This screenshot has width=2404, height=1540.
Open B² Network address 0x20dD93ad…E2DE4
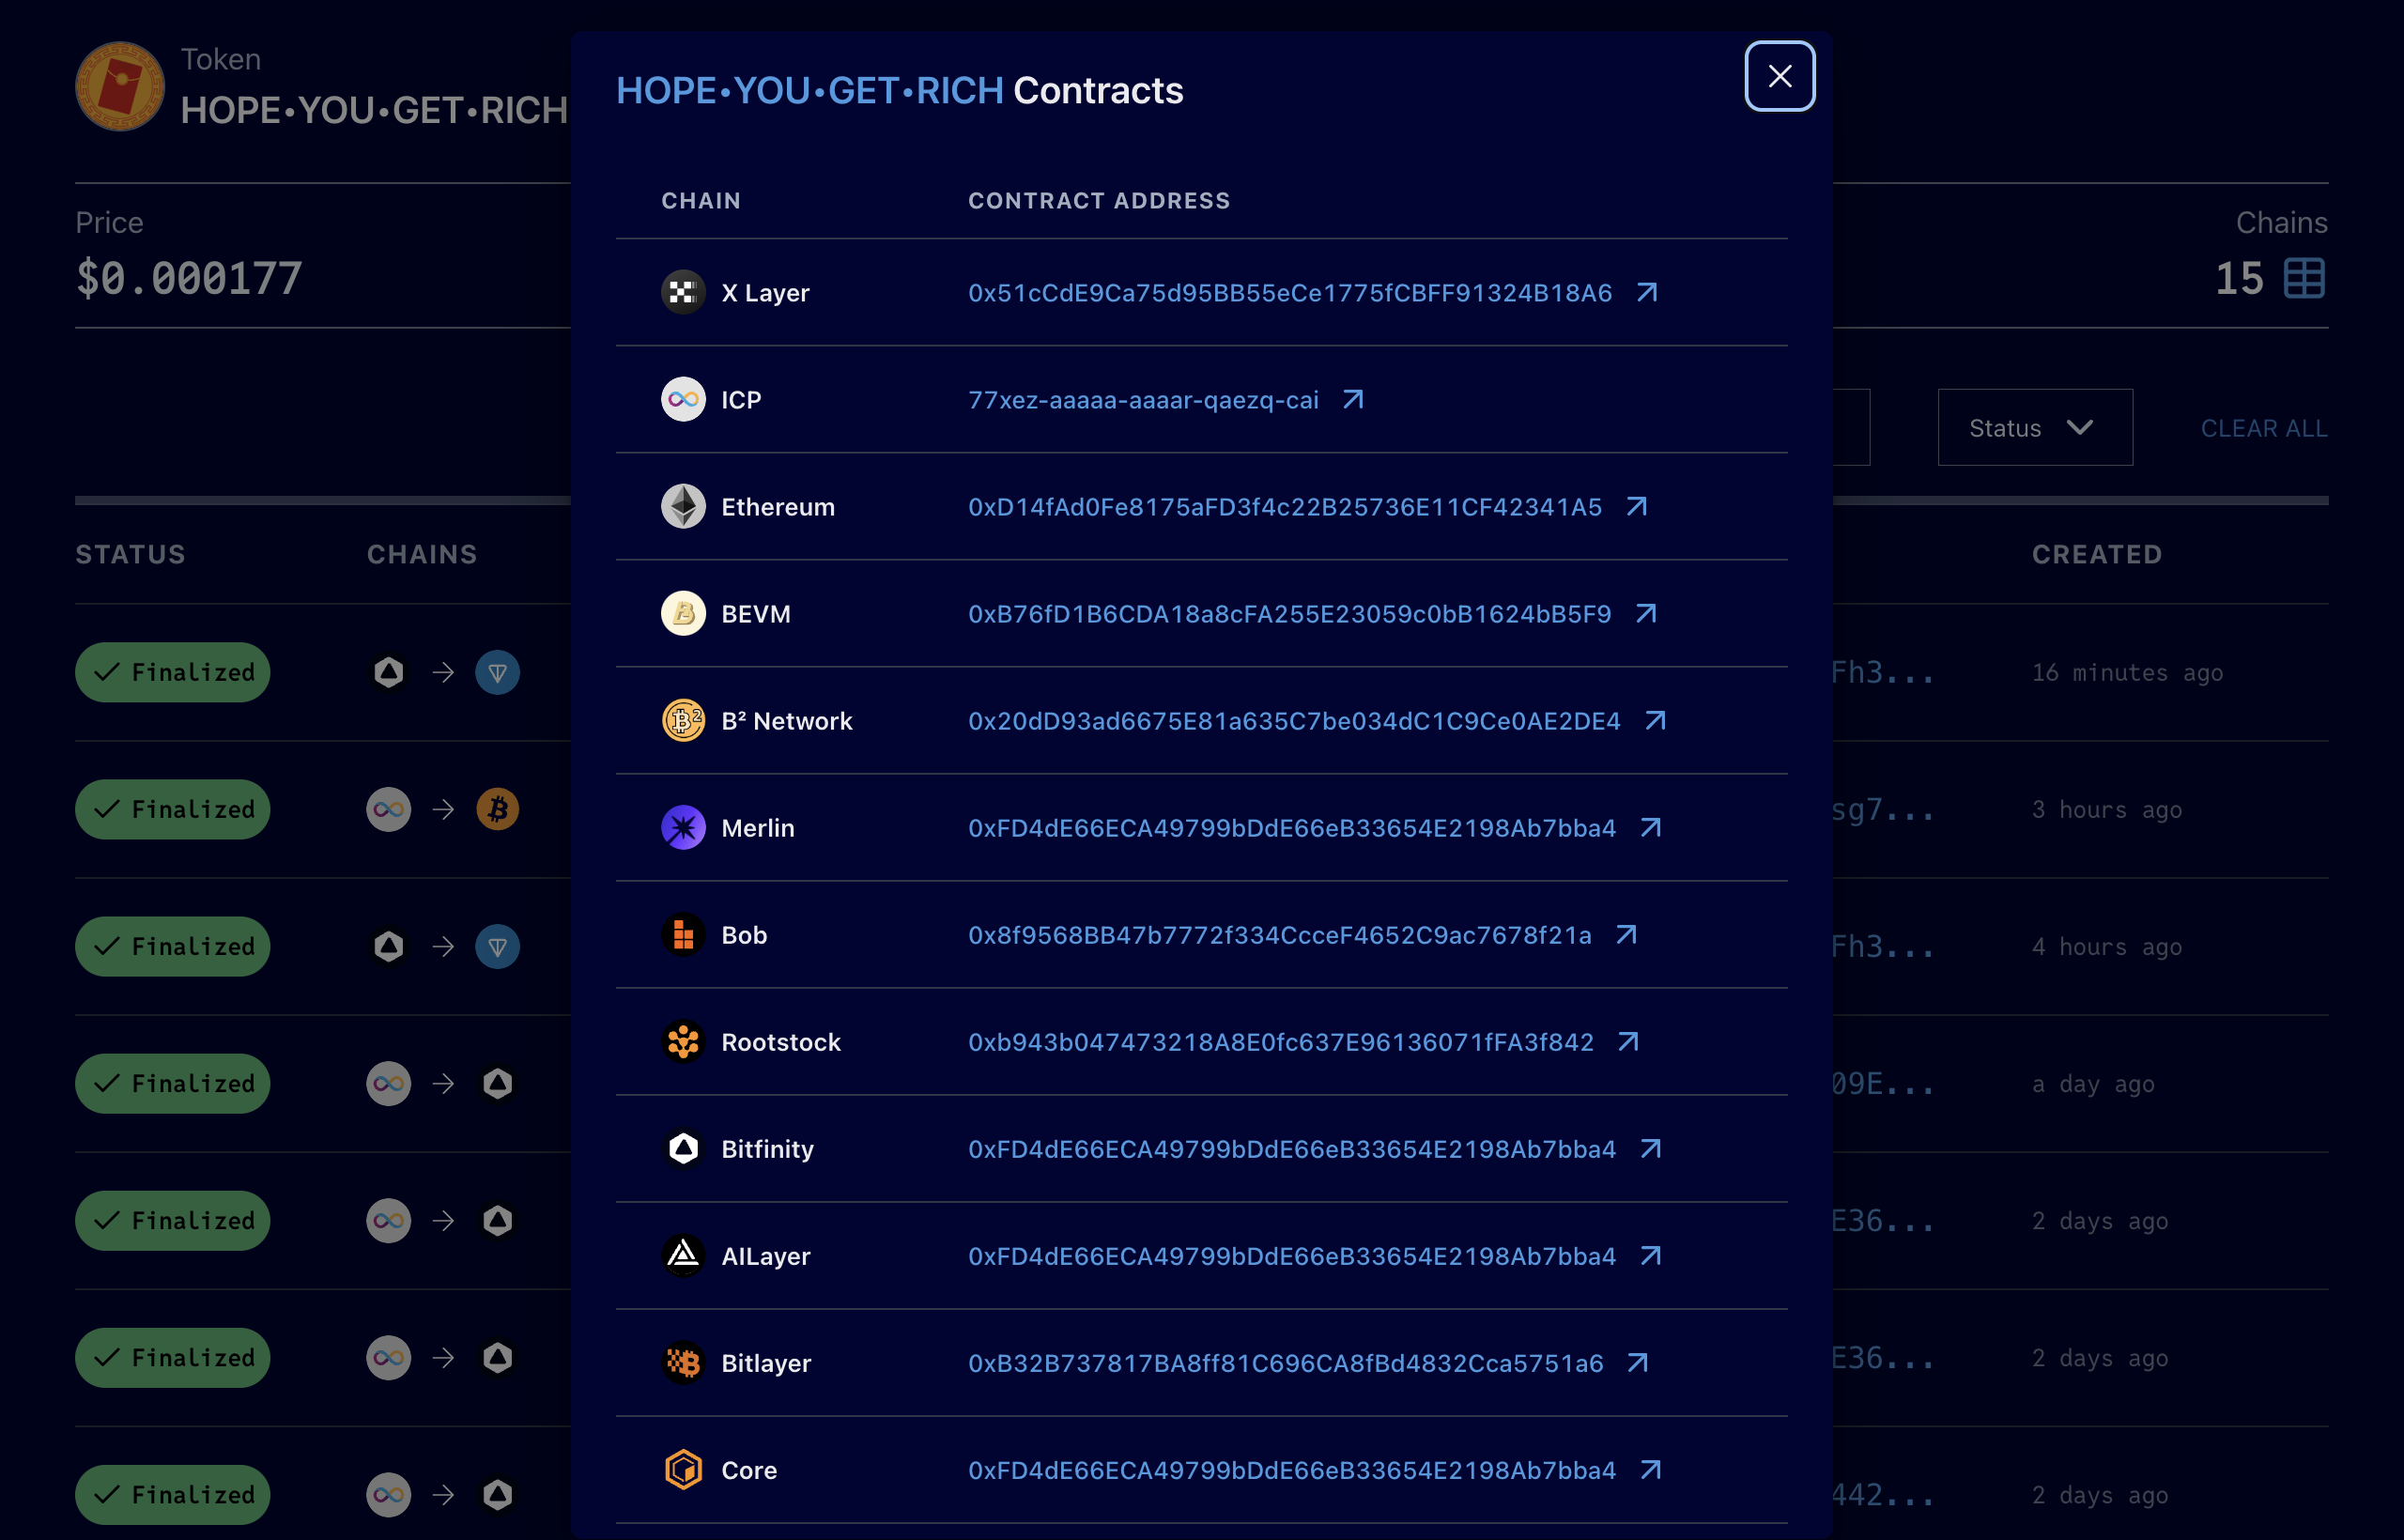point(1294,720)
